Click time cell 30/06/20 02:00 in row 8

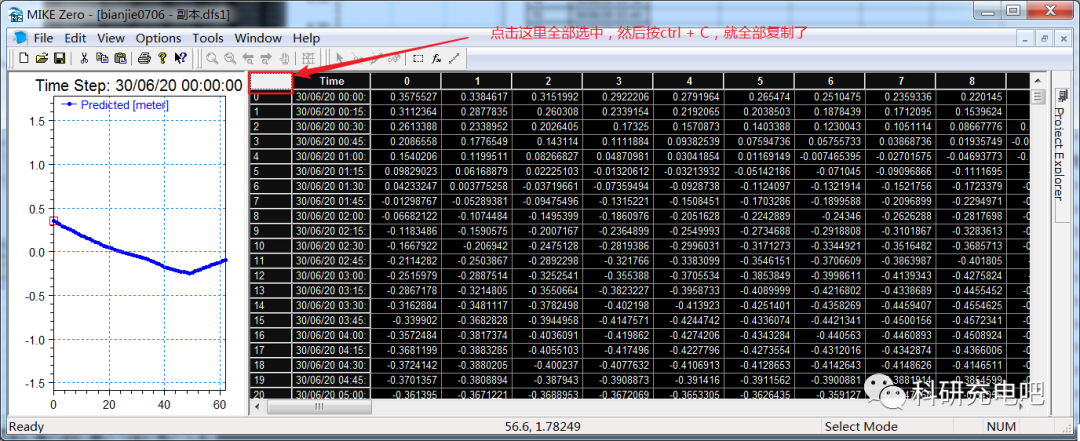331,216
